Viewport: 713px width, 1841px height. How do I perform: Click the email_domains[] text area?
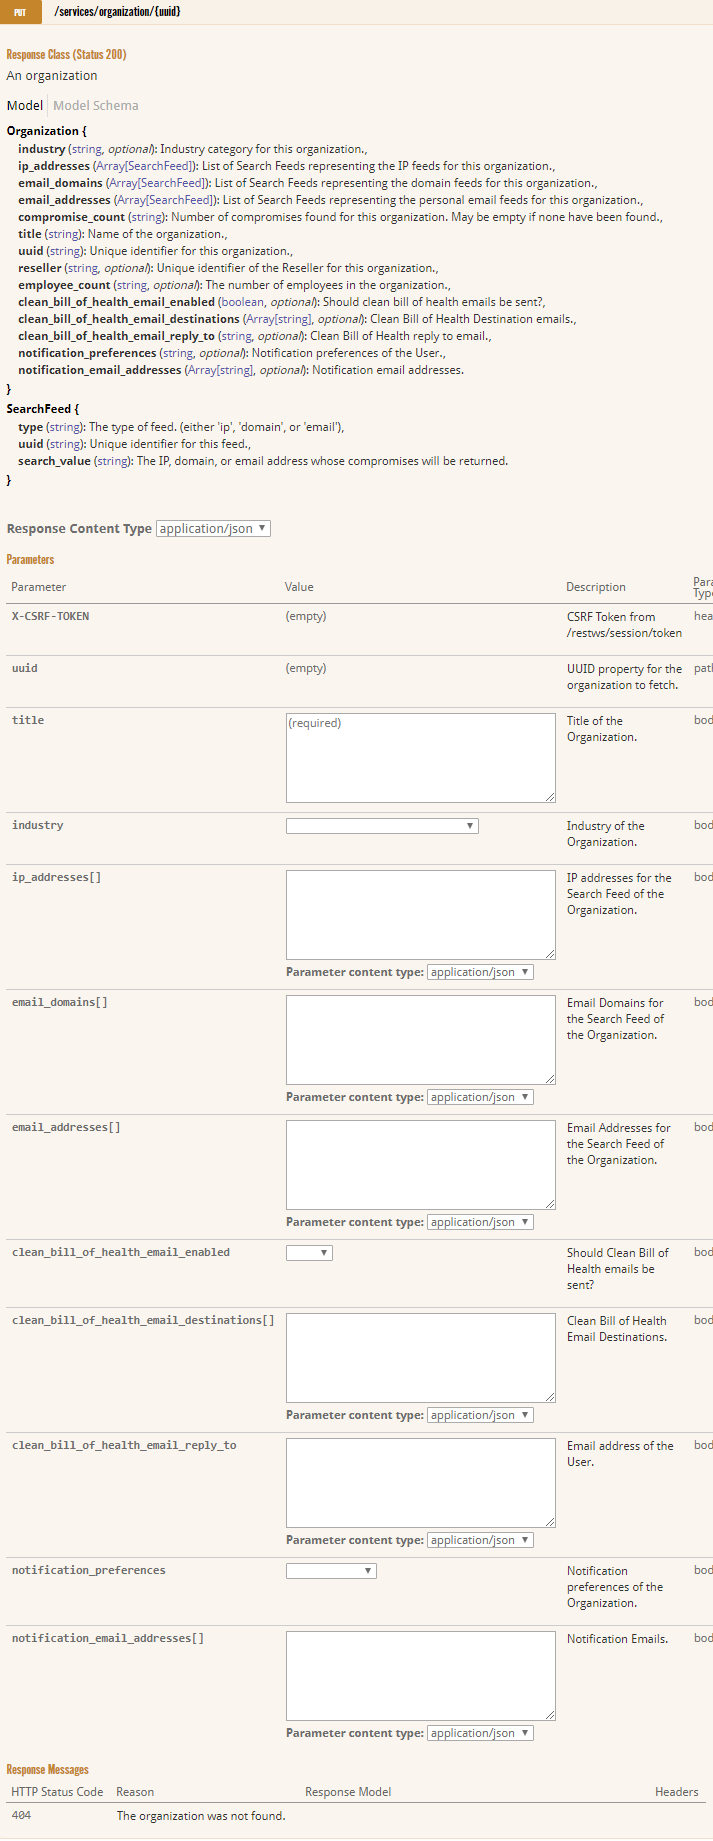420,1039
